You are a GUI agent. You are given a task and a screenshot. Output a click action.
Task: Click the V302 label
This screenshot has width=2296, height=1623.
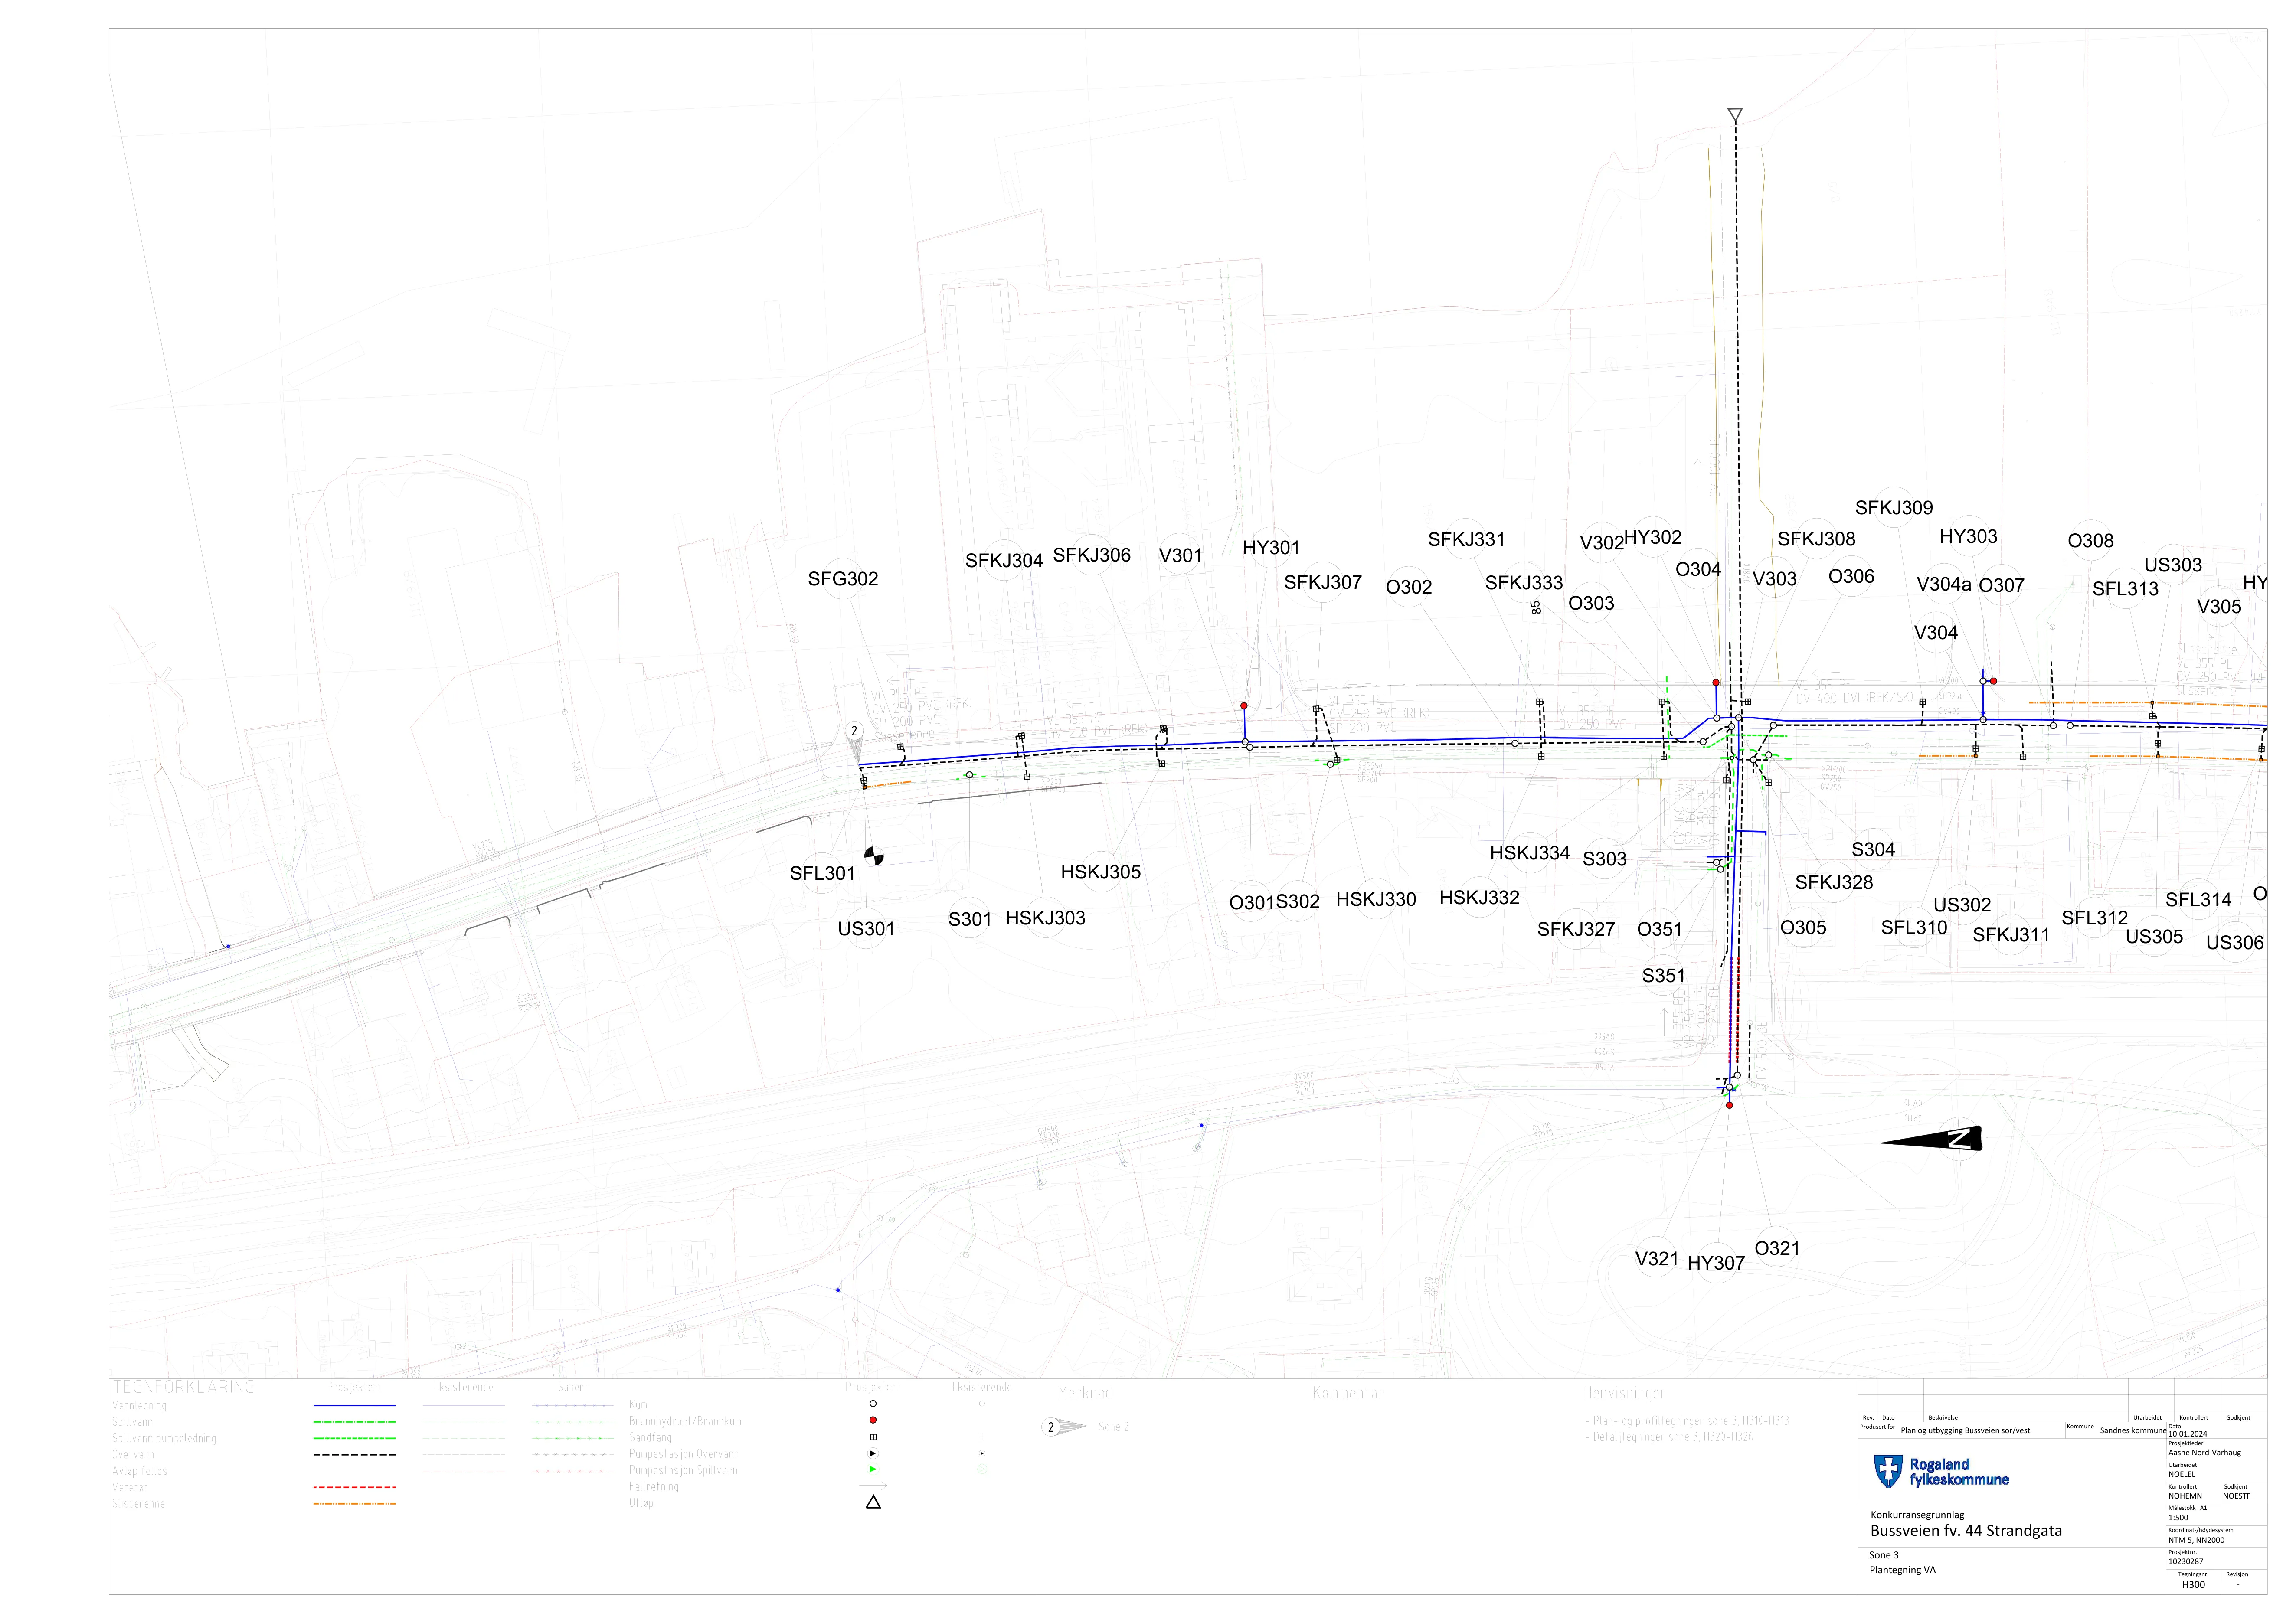tap(1602, 543)
